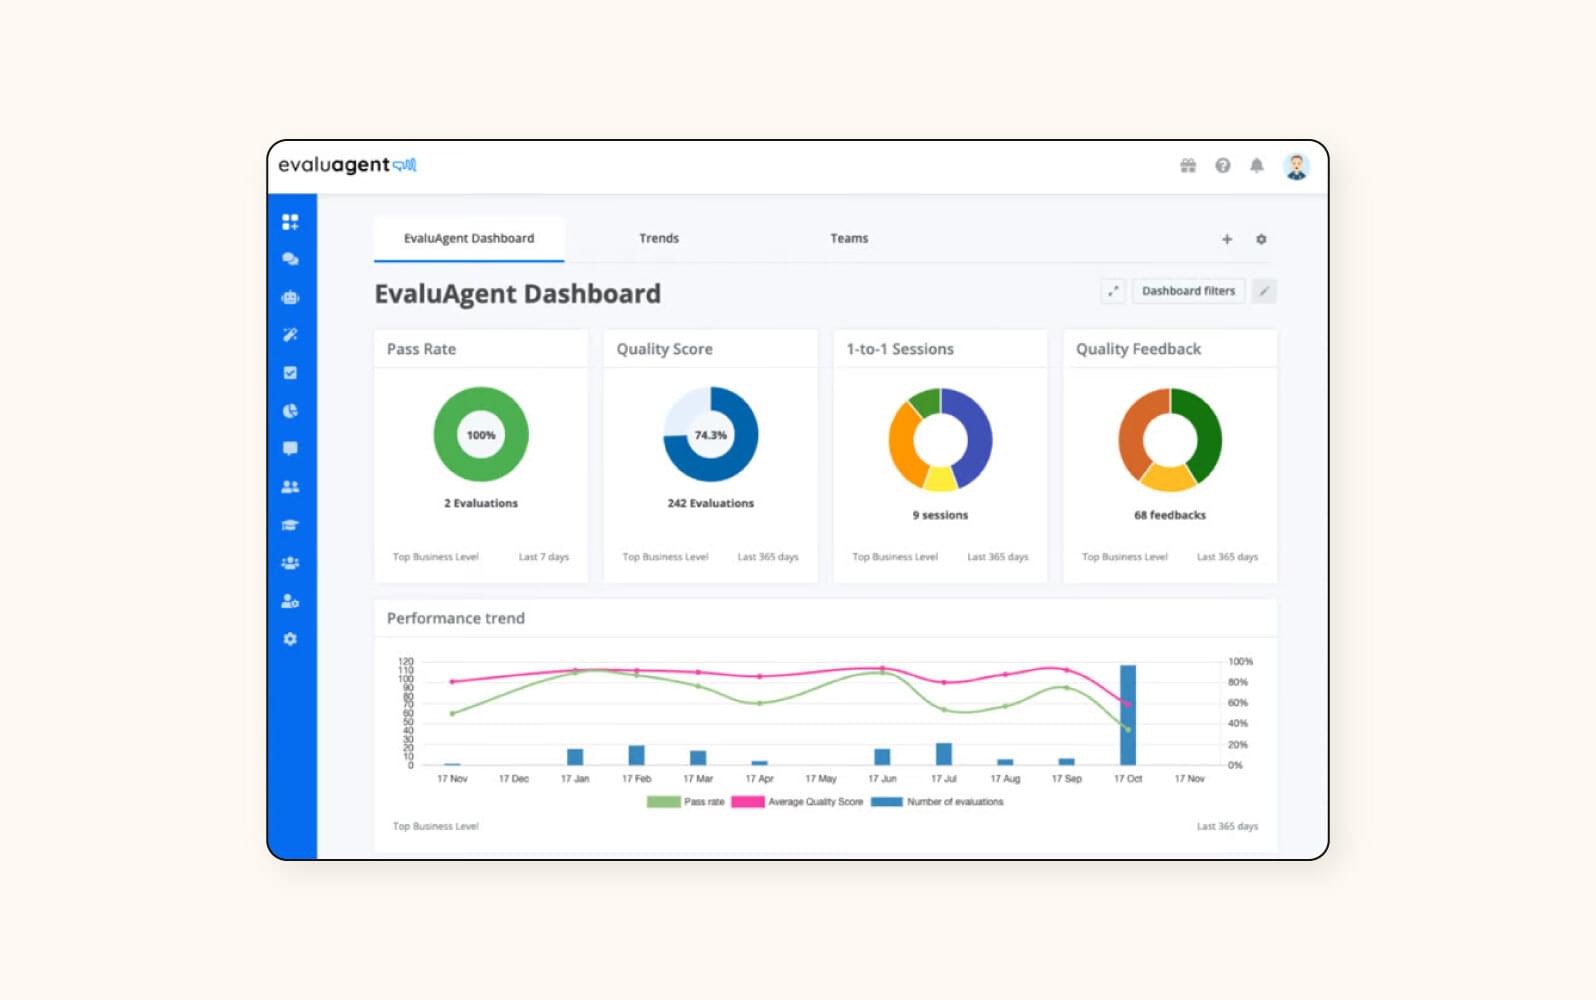This screenshot has height=1000, width=1596.
Task: Click the Quality Score widget title
Action: tap(664, 349)
